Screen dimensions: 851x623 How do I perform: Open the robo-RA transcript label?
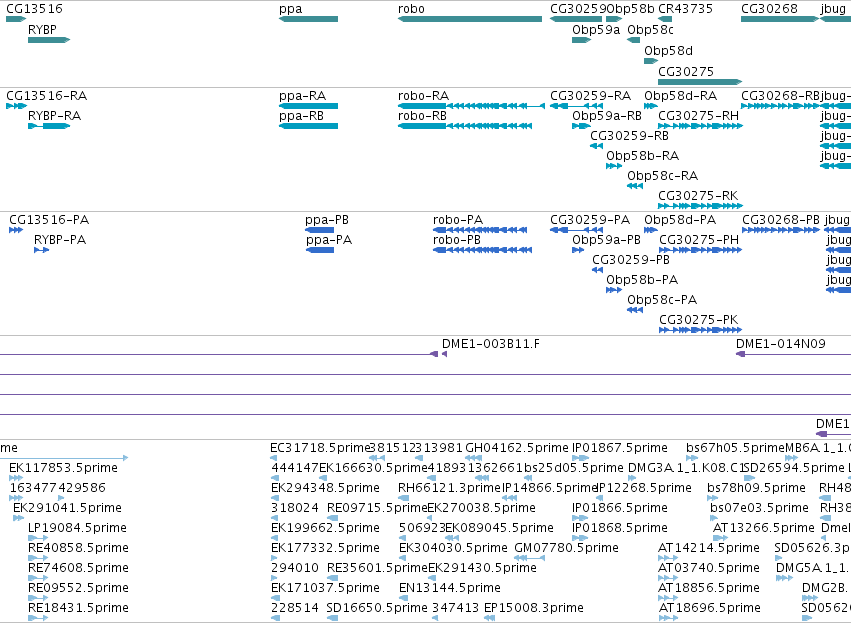[x=423, y=96]
